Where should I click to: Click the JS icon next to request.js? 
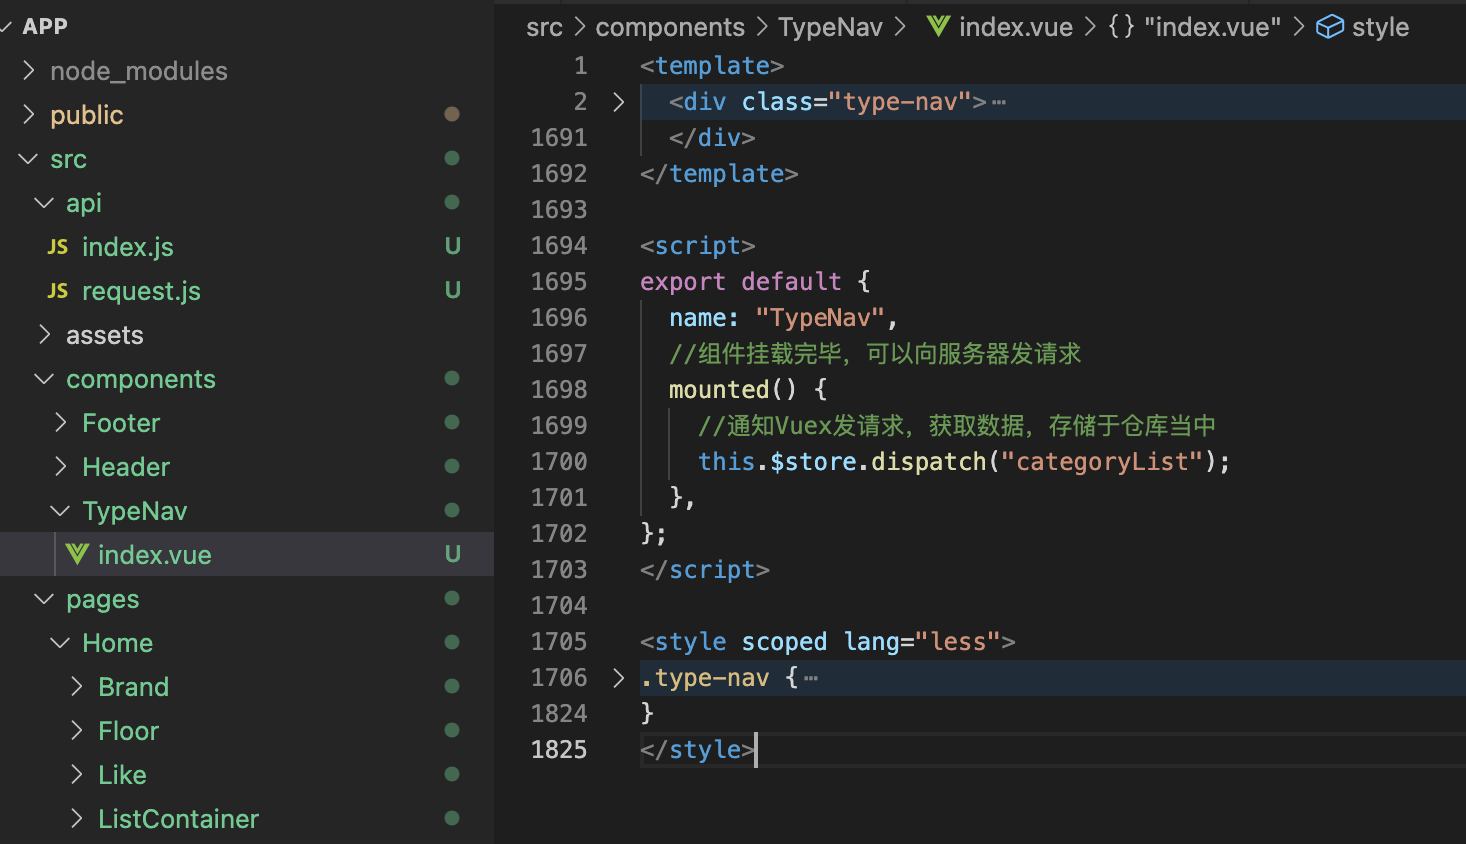58,291
